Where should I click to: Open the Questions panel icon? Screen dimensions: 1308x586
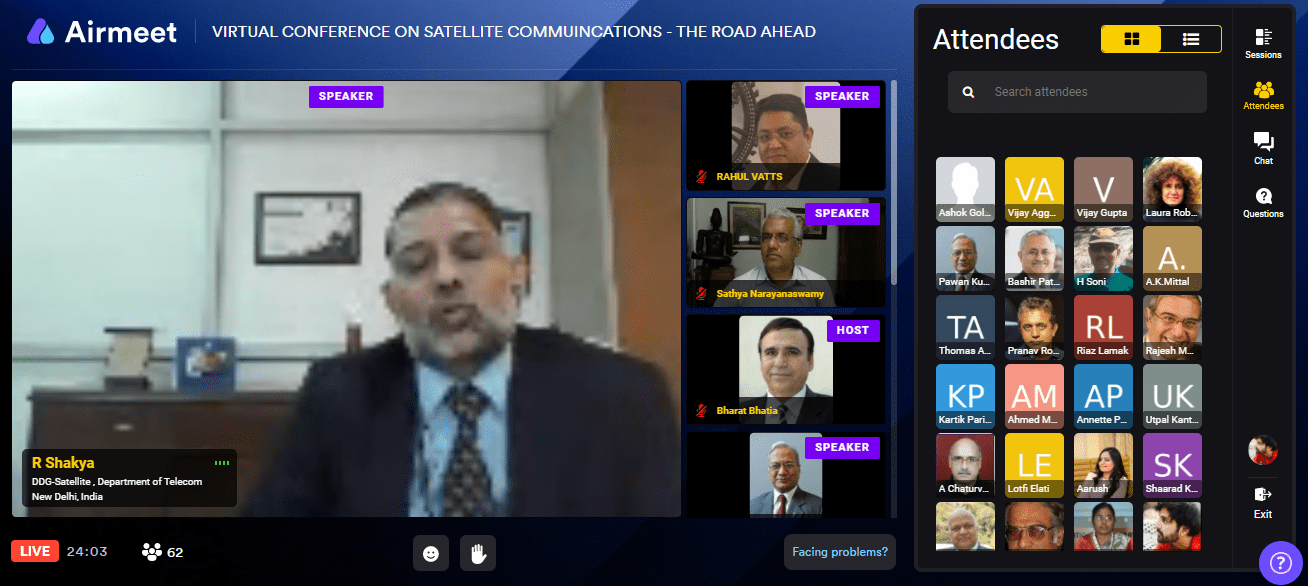pos(1263,203)
